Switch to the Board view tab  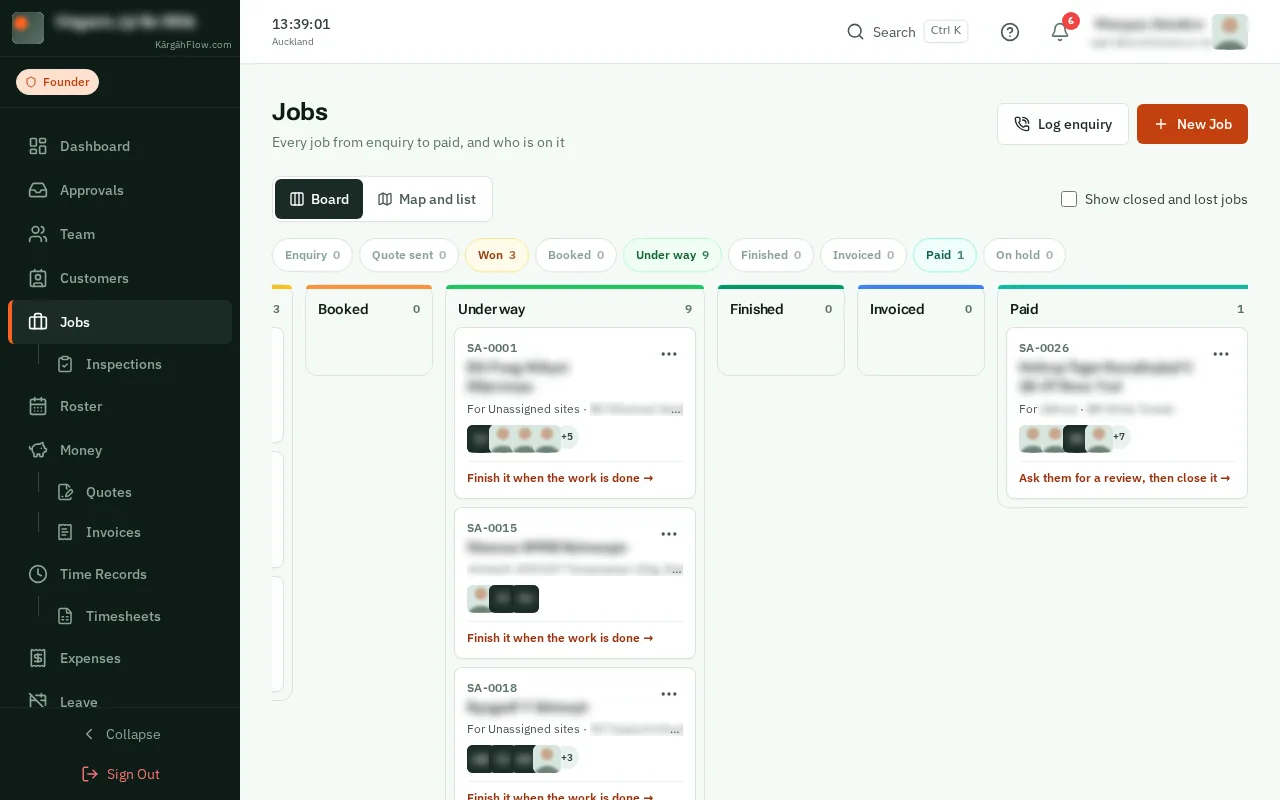(x=319, y=199)
